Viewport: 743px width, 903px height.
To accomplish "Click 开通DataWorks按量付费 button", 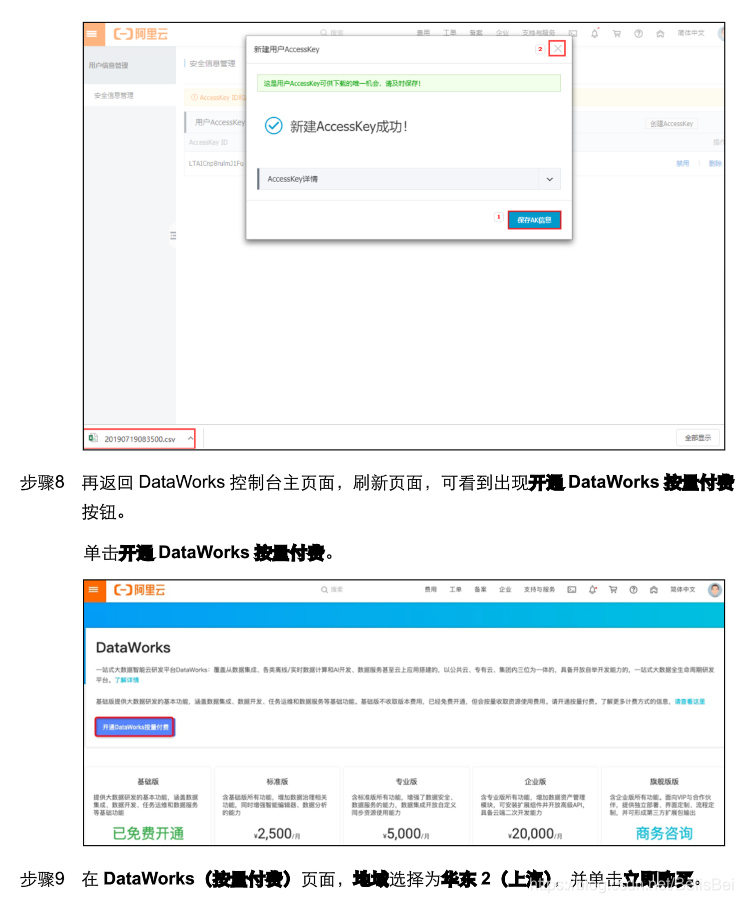I will [x=135, y=727].
